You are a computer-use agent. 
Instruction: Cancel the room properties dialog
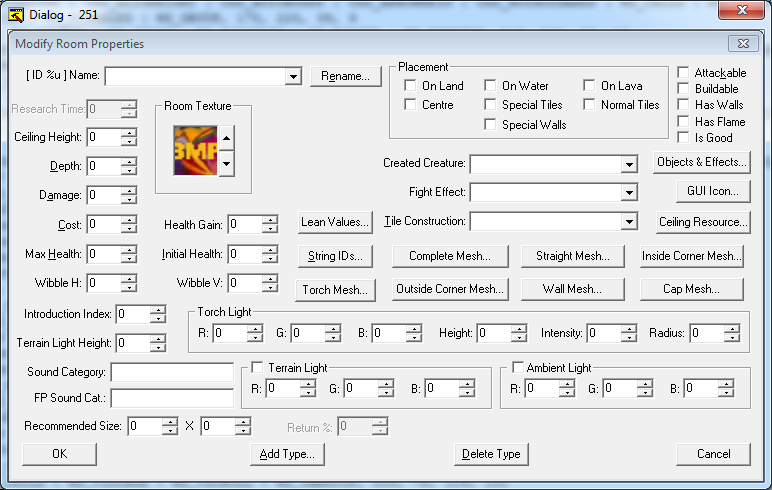click(713, 454)
